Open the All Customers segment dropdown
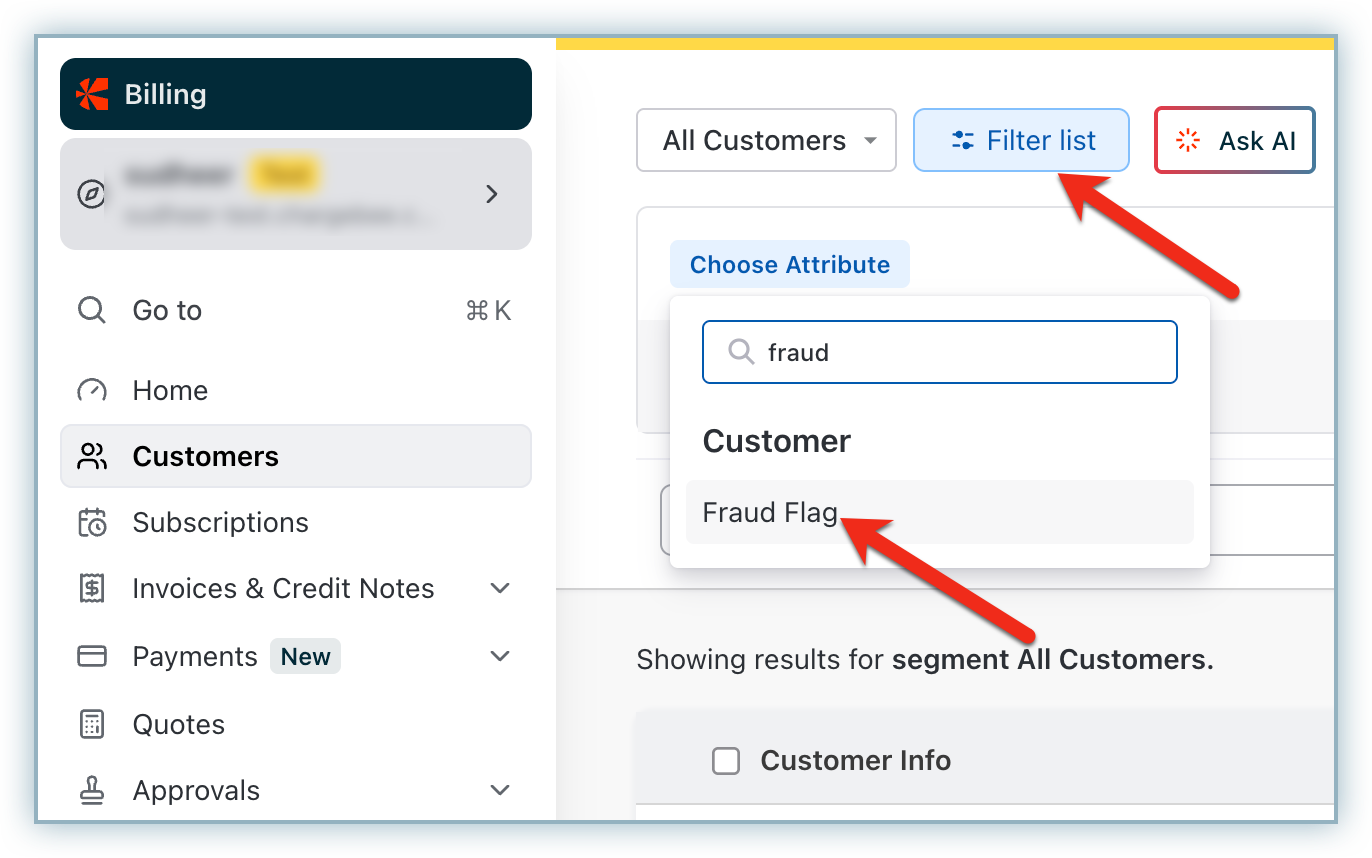1372x858 pixels. tap(766, 140)
